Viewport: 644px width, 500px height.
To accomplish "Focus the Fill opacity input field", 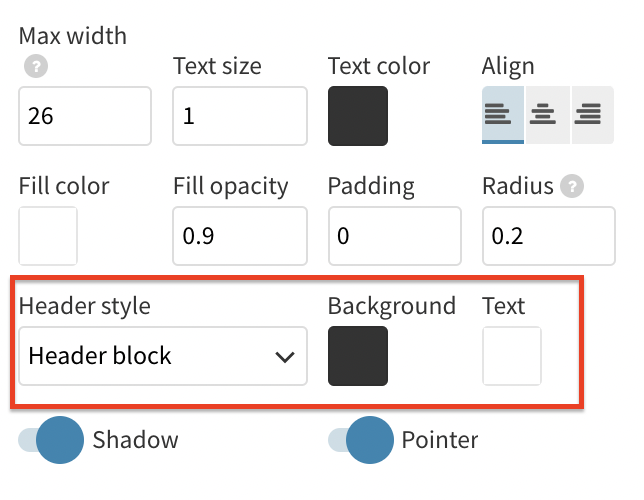I will 240,236.
